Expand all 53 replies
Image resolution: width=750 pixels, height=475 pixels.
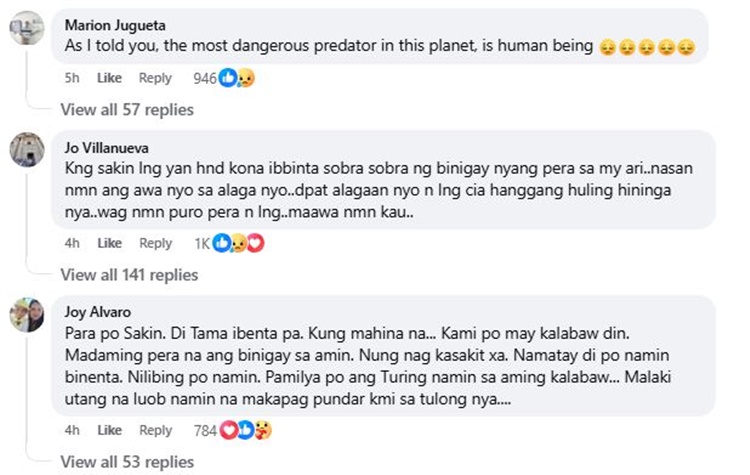pyautogui.click(x=127, y=461)
